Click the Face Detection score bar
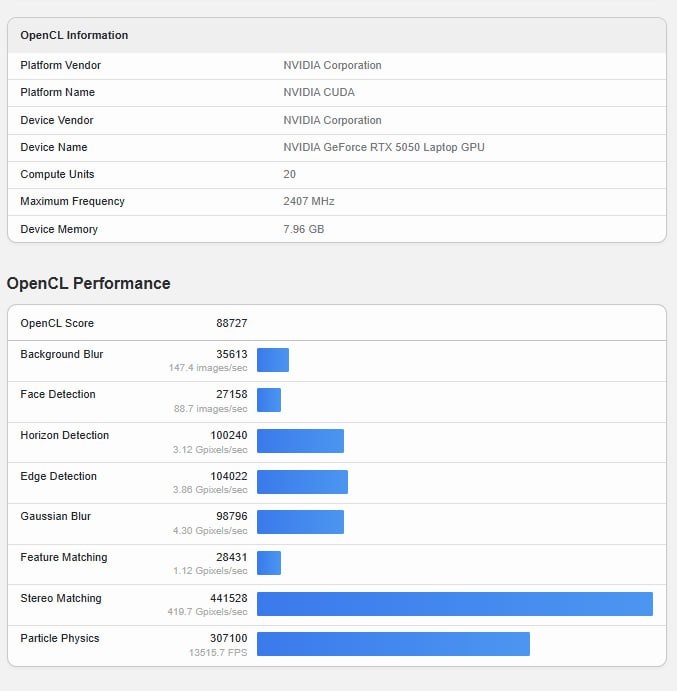677x691 pixels. (269, 400)
